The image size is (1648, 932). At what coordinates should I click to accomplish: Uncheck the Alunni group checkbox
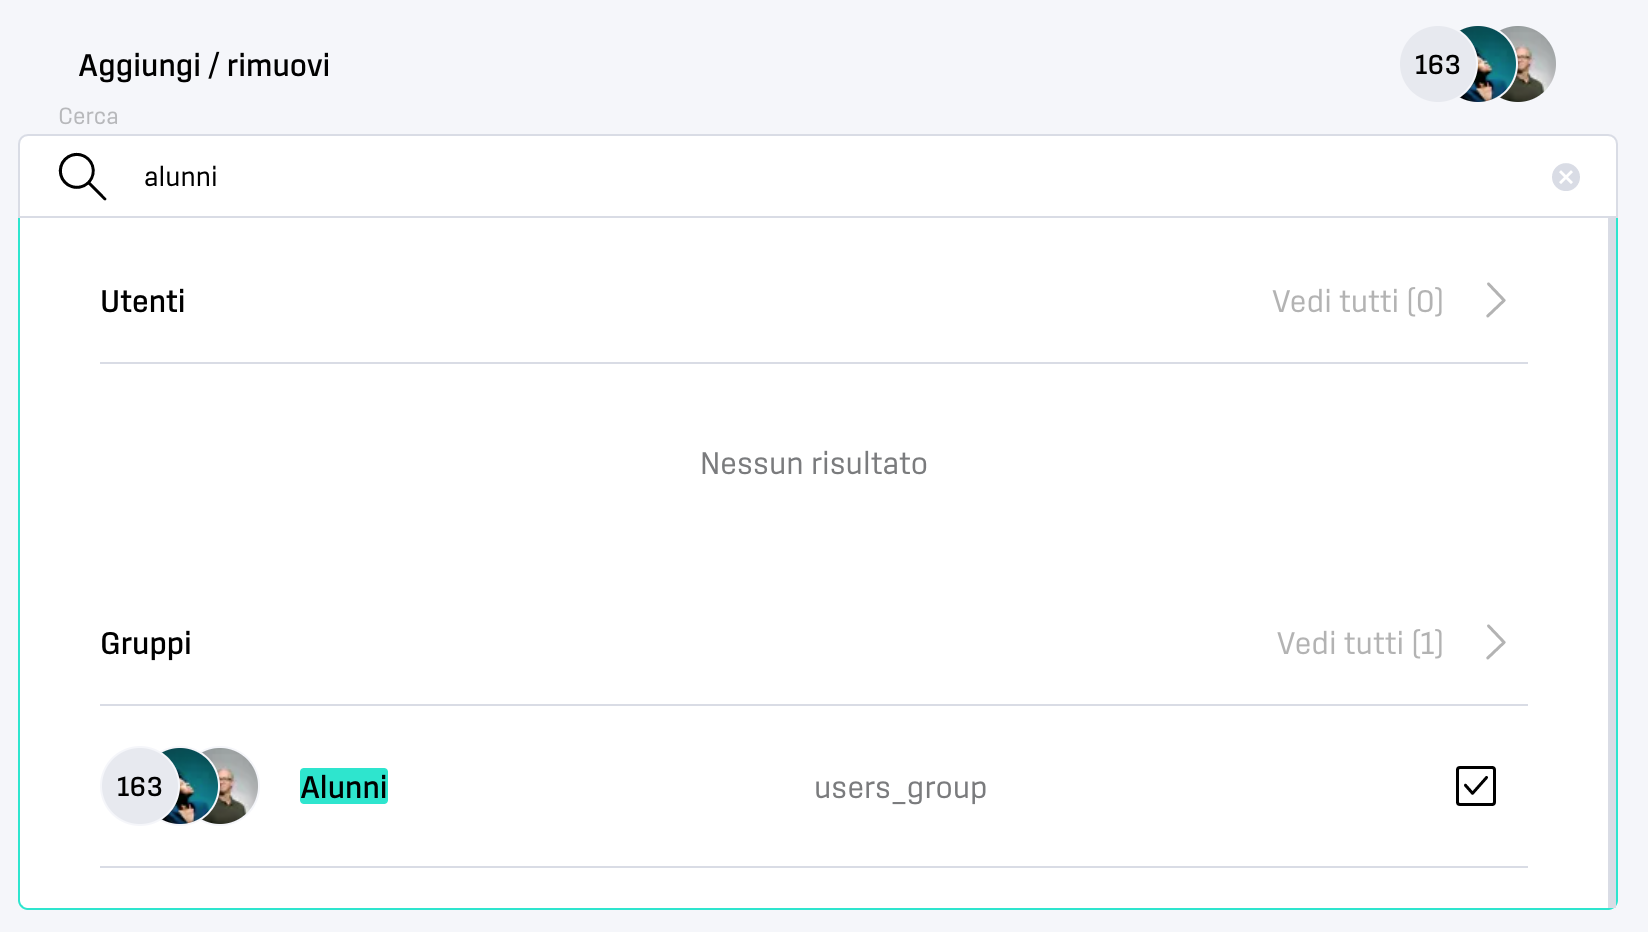point(1475,786)
